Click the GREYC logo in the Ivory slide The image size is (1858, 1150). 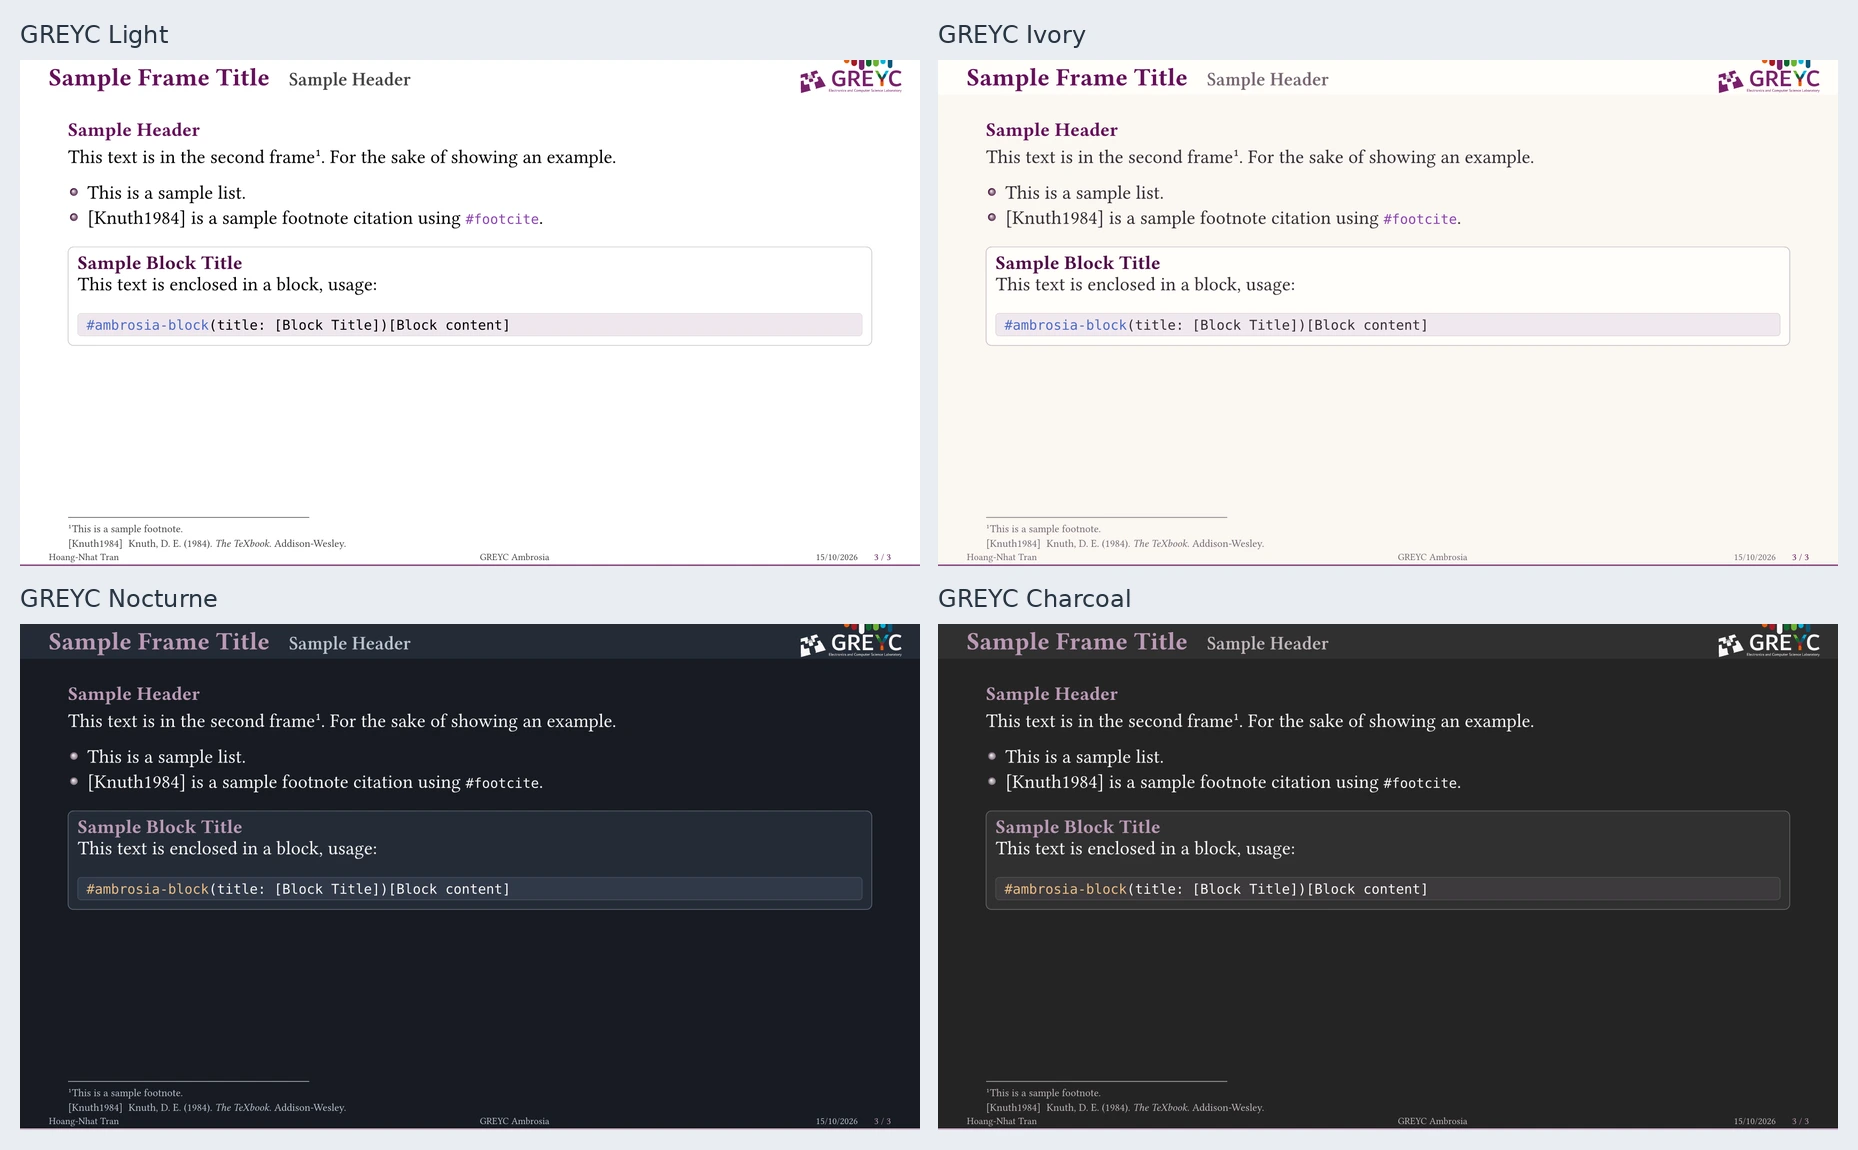pyautogui.click(x=1769, y=77)
